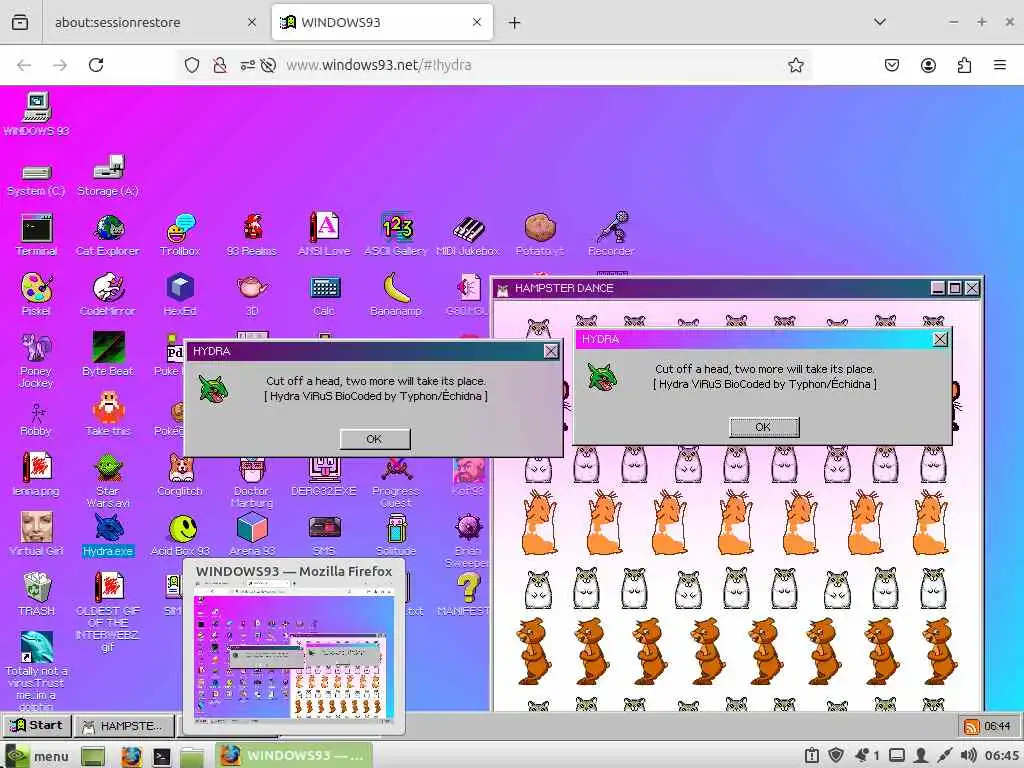Open the 3D teapot icon
This screenshot has width=1024, height=768.
pos(252,295)
